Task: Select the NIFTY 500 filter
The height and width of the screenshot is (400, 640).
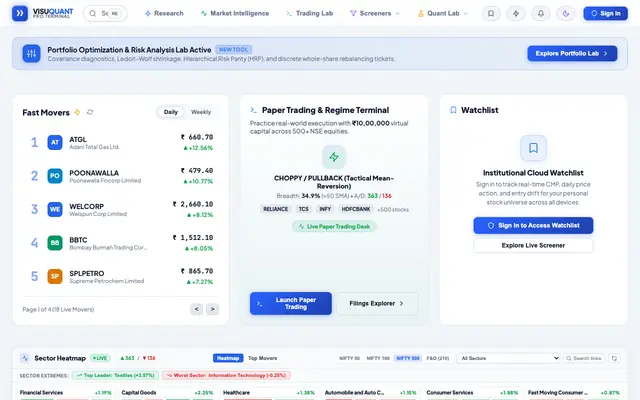Action: [x=408, y=358]
